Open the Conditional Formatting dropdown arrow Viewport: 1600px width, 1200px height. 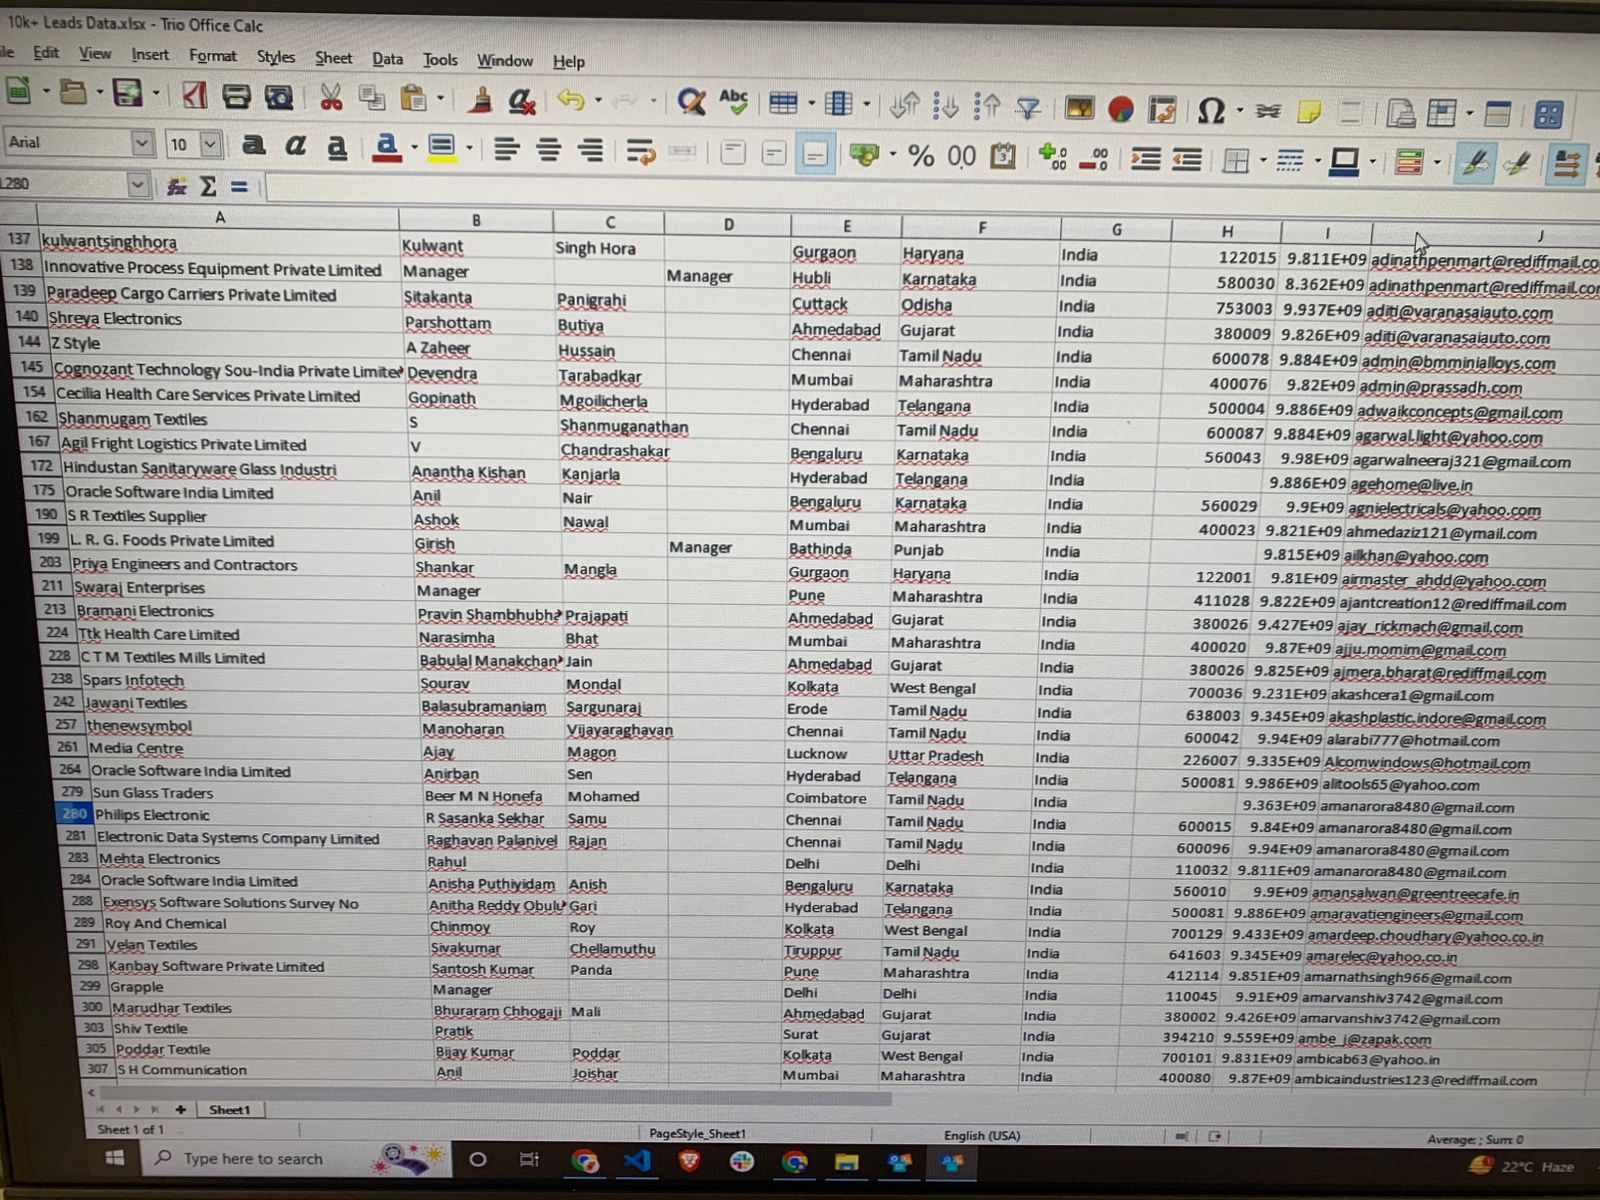tap(1437, 163)
